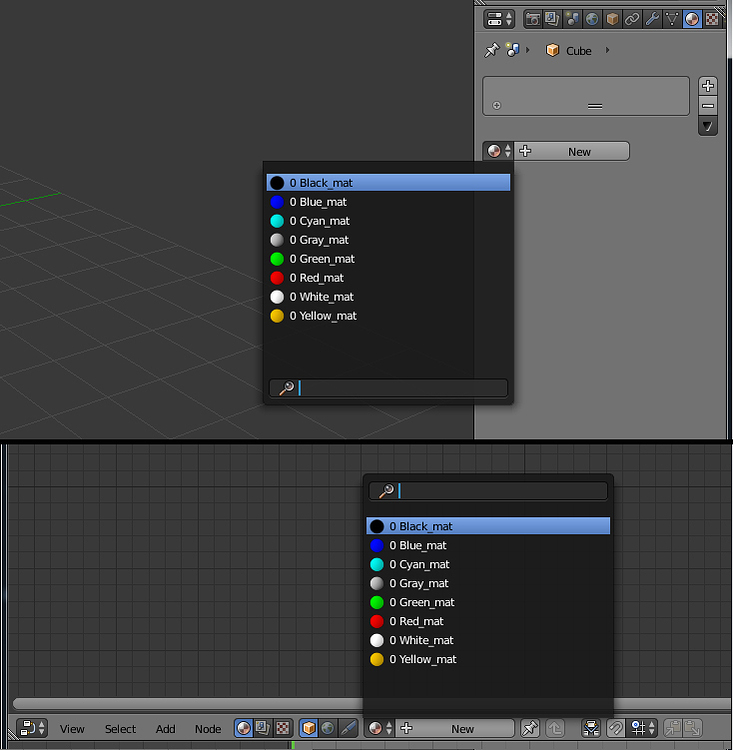Toggle the node tree pin in node editor
The width and height of the screenshot is (733, 750).
(x=529, y=728)
